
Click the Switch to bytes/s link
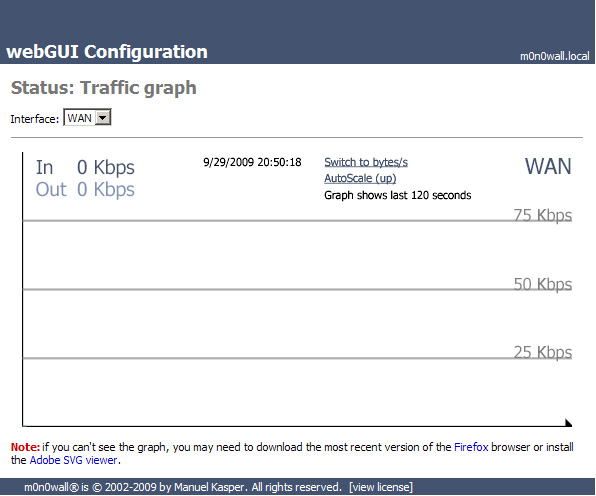pos(366,162)
